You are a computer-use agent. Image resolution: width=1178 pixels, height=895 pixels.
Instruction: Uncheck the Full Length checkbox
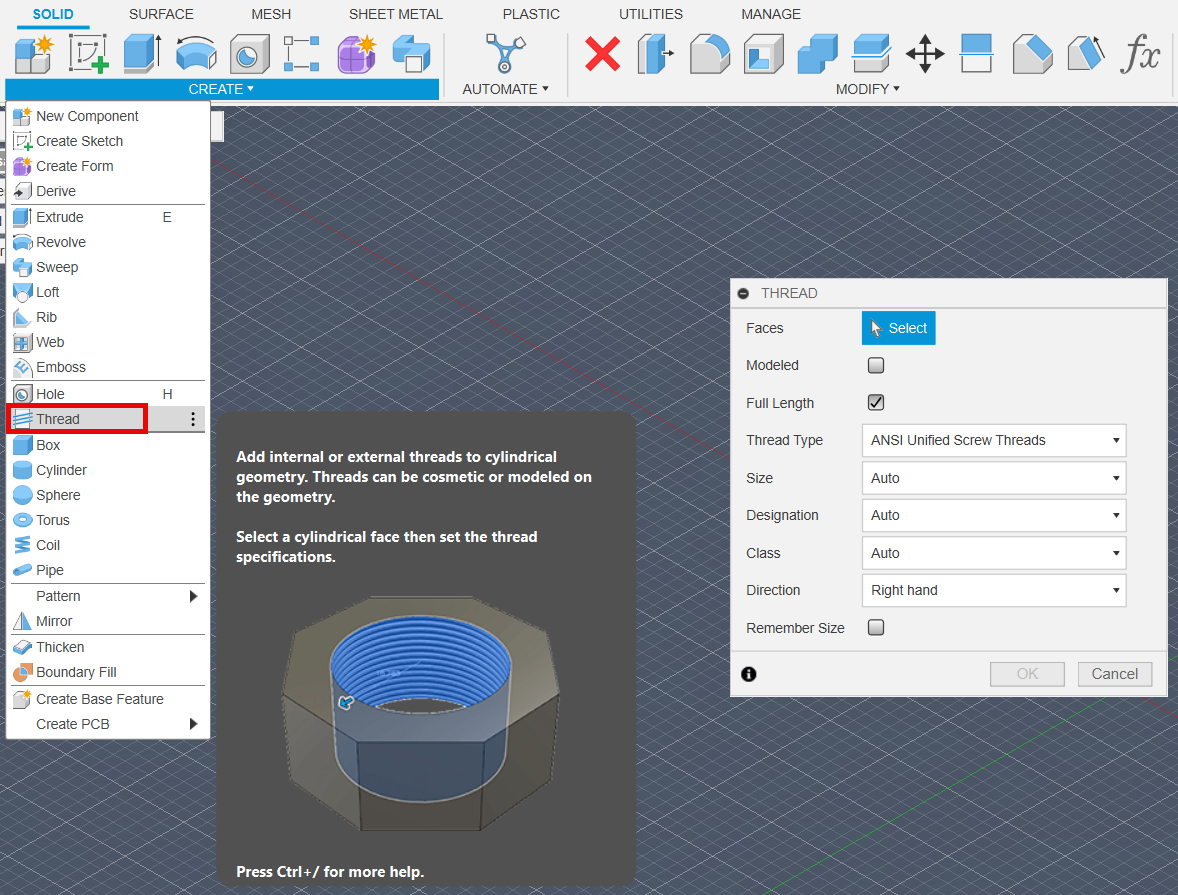pyautogui.click(x=876, y=403)
